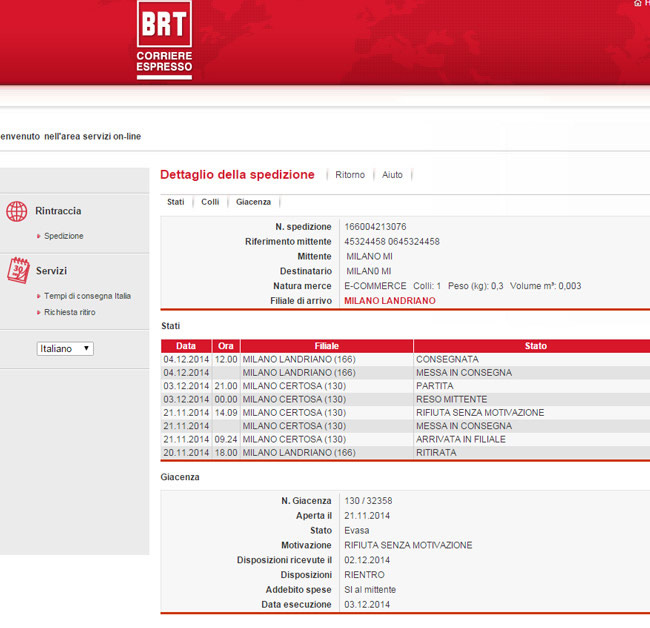The width and height of the screenshot is (650, 628).
Task: Switch to the Colli tab
Action: click(x=210, y=202)
